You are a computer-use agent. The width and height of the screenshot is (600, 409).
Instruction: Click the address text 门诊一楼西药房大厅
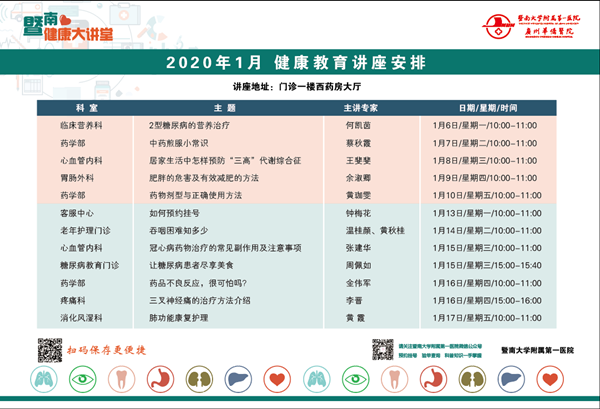[320, 86]
